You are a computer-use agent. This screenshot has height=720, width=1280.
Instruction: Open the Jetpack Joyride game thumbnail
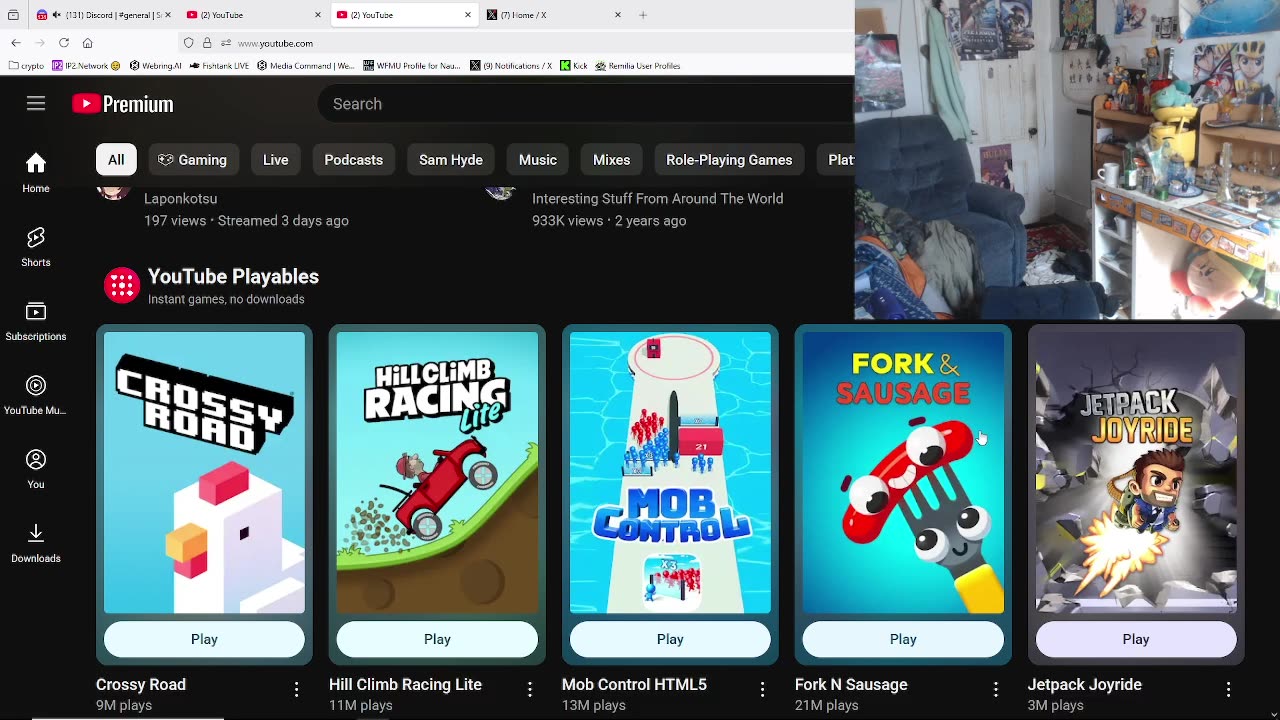coord(1136,472)
